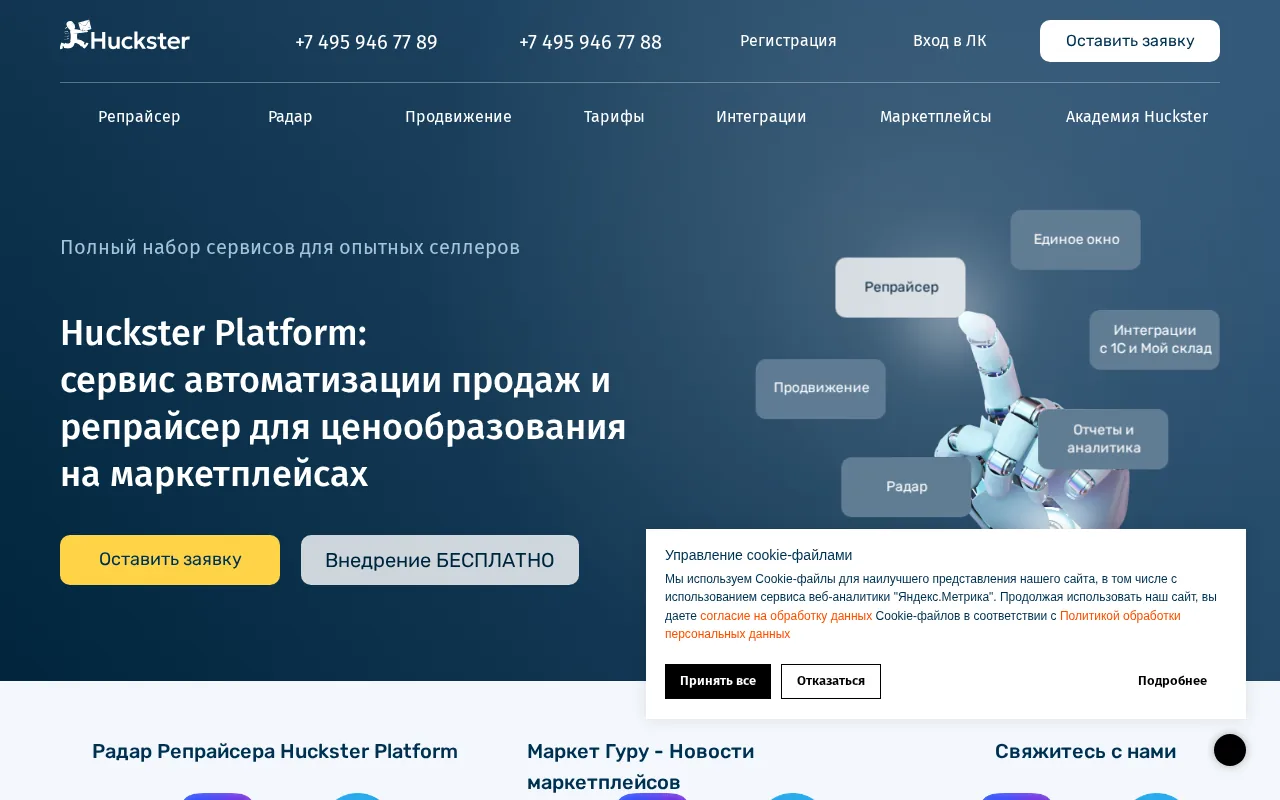Click the Huckster logo

point(125,36)
